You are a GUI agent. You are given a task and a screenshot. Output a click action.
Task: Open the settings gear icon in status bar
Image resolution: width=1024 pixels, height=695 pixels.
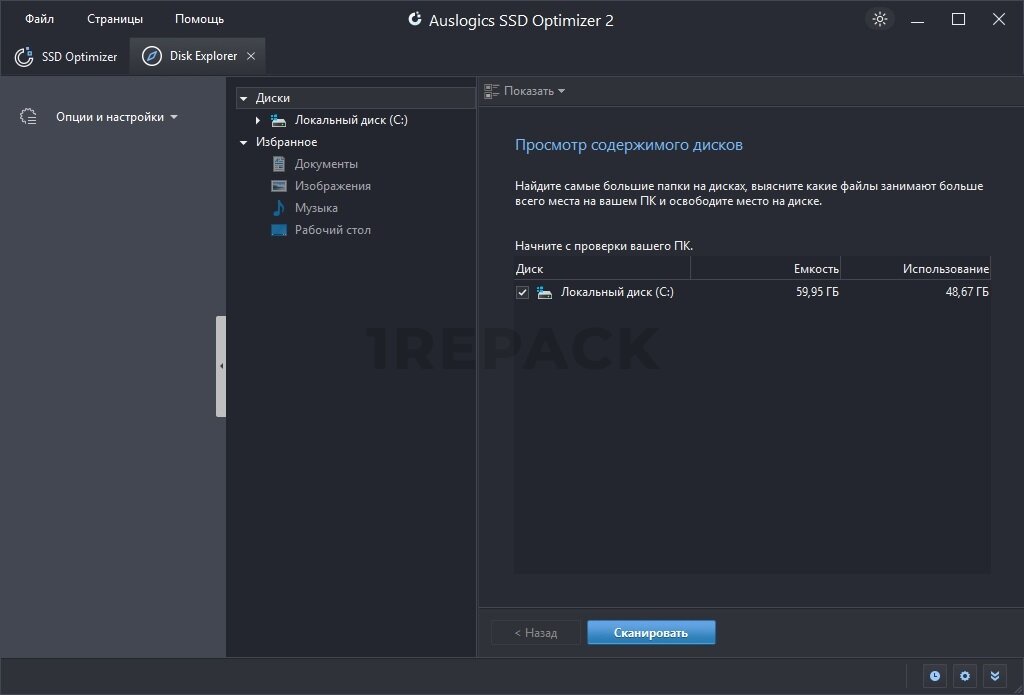pyautogui.click(x=965, y=676)
